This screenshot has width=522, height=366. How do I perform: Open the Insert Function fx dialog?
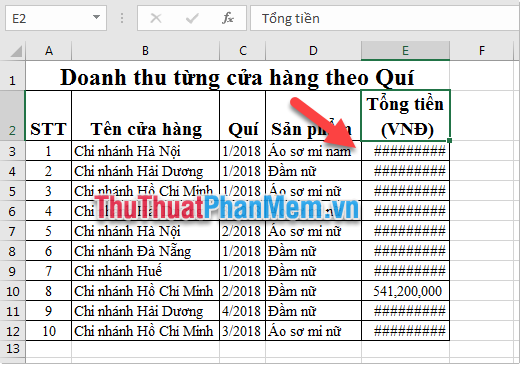(x=228, y=18)
